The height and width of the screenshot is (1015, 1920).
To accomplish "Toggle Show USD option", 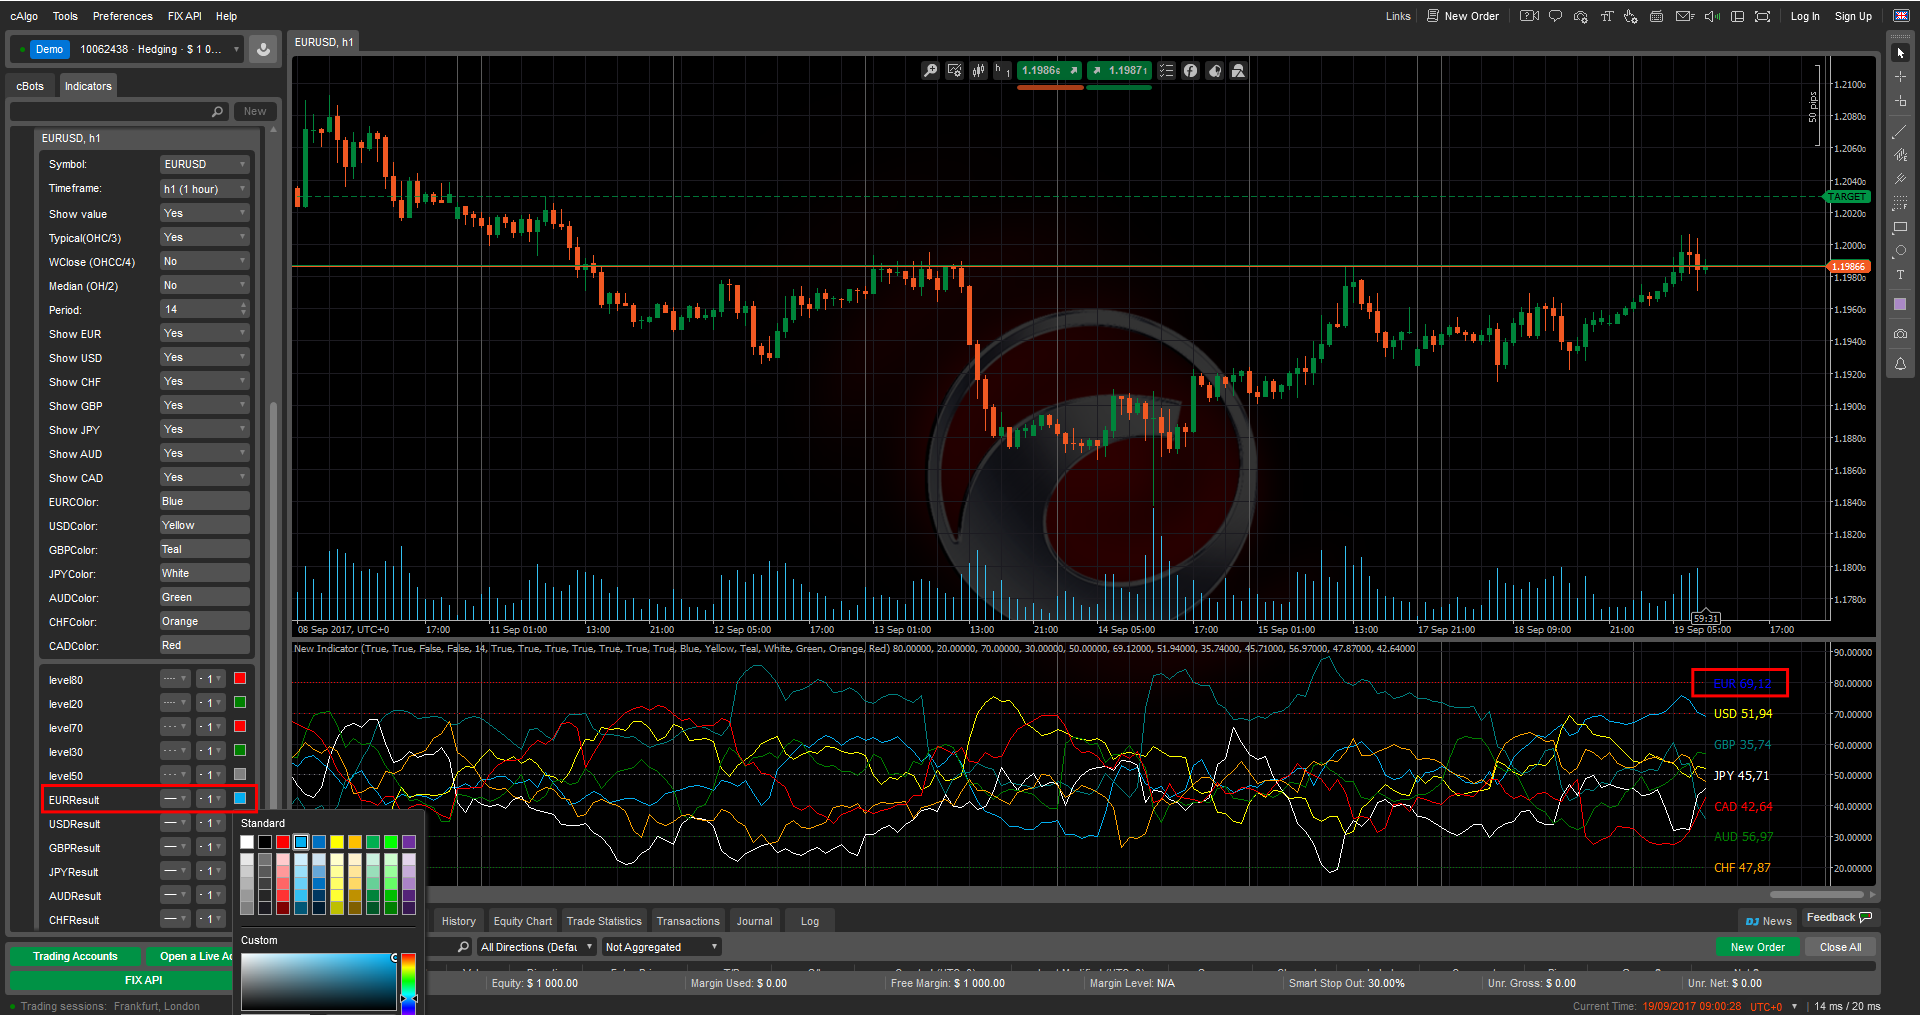I will [x=204, y=357].
